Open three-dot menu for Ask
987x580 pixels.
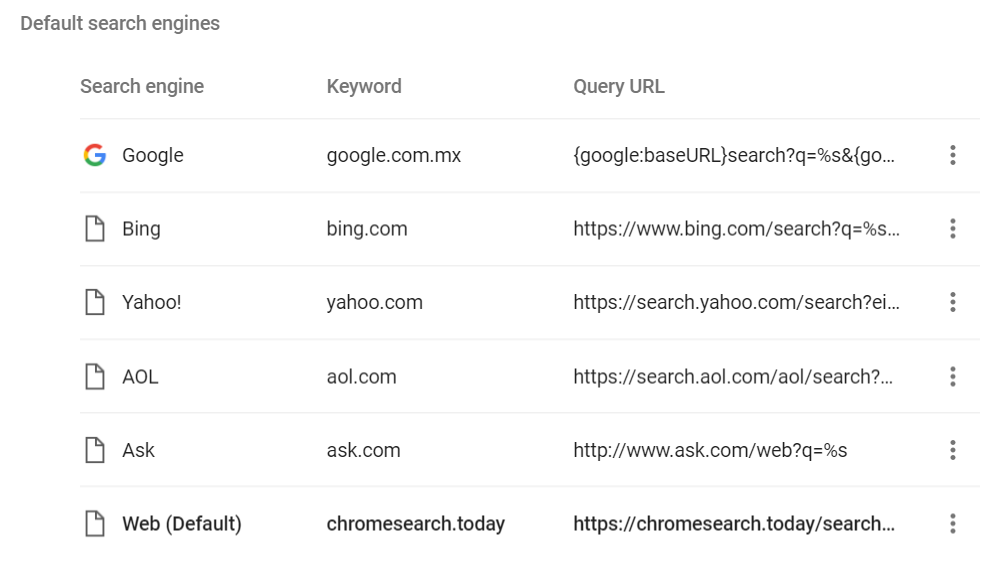tap(952, 450)
